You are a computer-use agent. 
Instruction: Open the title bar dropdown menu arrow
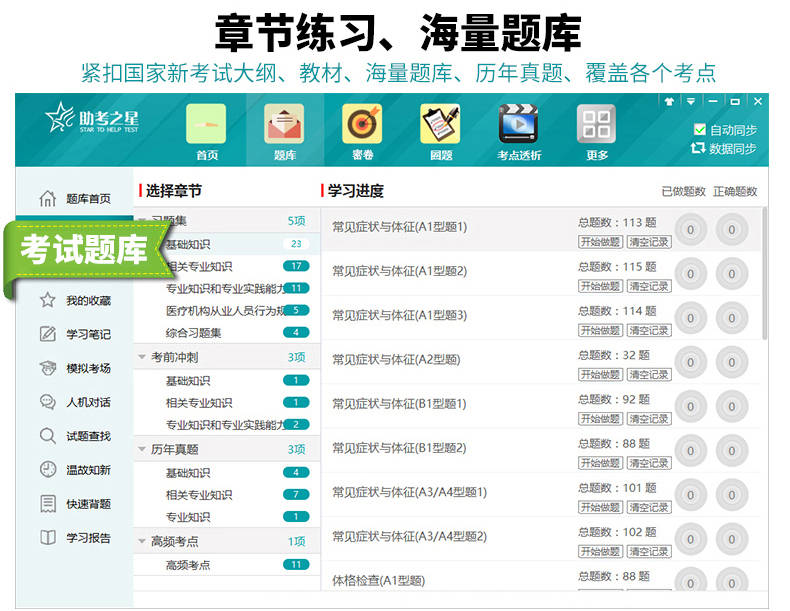pyautogui.click(x=690, y=101)
